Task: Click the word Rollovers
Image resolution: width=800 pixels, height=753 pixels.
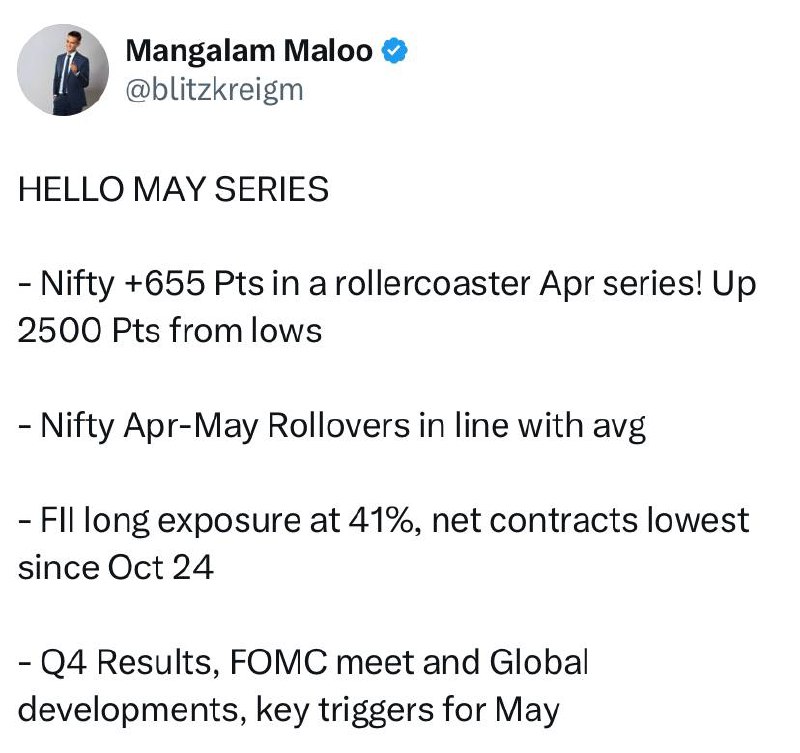Action: pyautogui.click(x=339, y=425)
